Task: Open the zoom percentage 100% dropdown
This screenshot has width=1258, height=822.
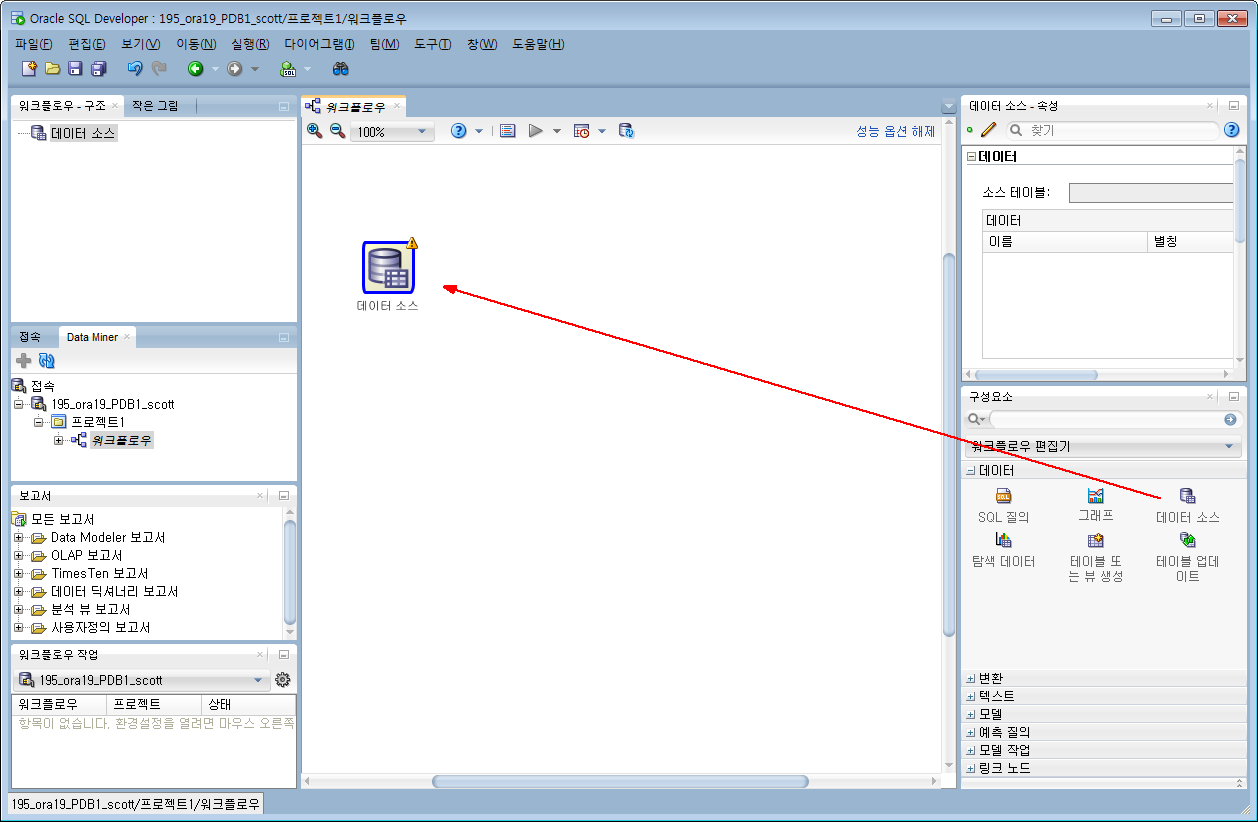Action: pos(392,132)
